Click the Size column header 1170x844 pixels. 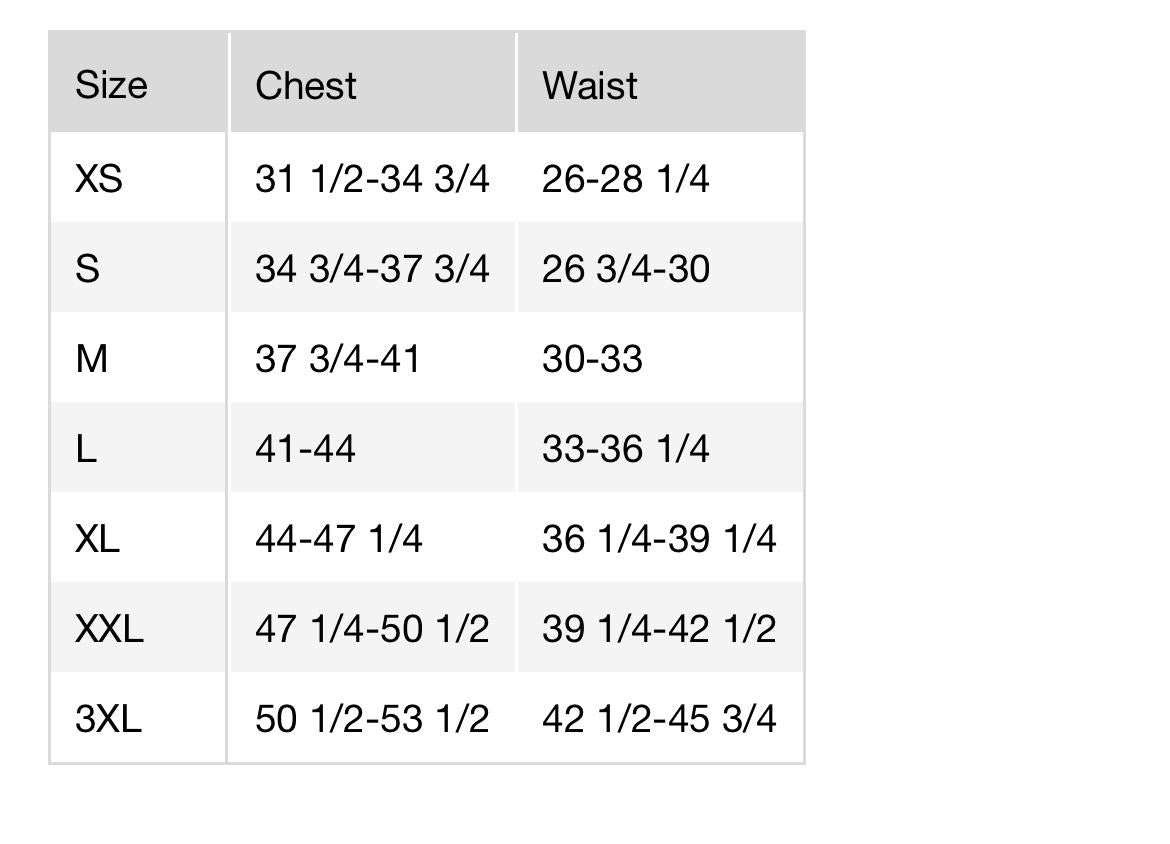click(111, 85)
